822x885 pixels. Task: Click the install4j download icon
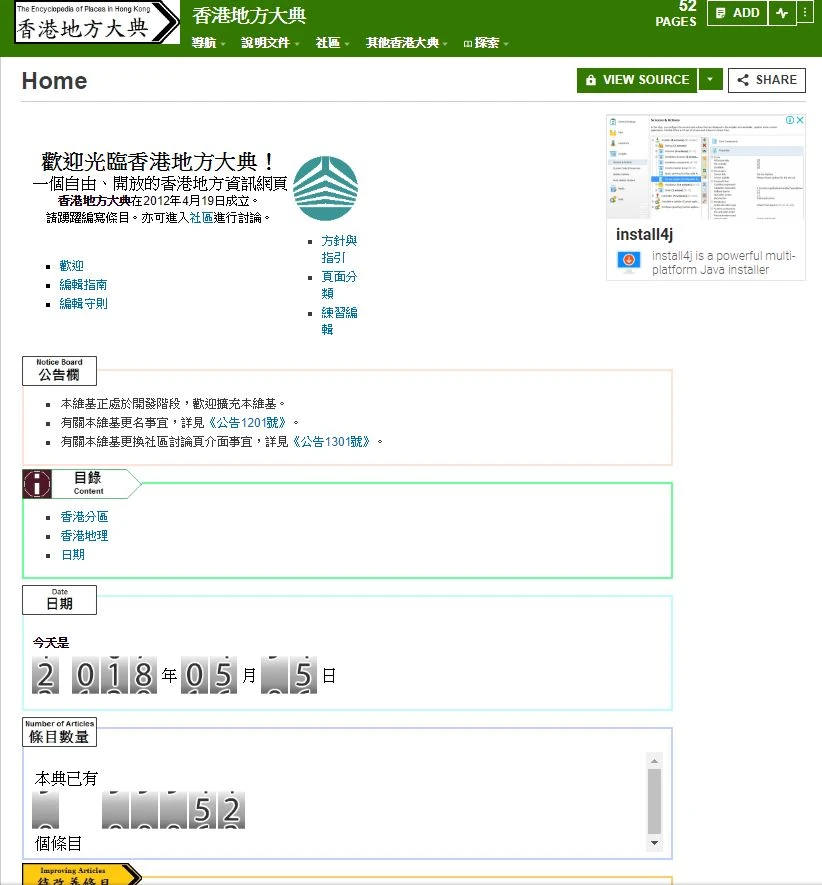point(628,261)
